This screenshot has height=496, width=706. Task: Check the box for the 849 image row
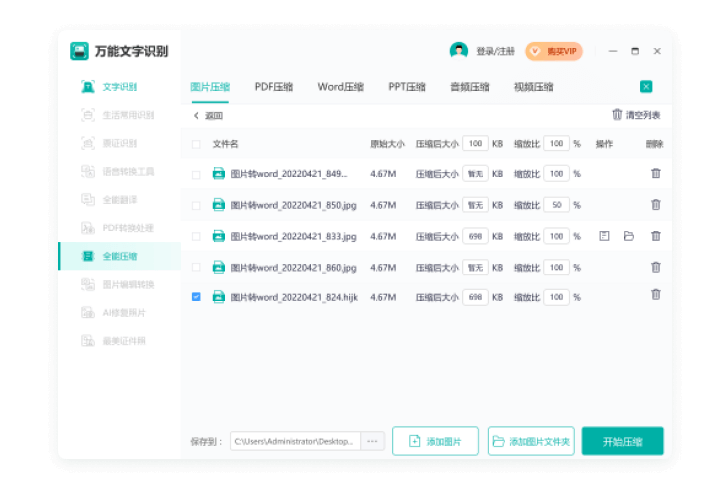tap(196, 175)
